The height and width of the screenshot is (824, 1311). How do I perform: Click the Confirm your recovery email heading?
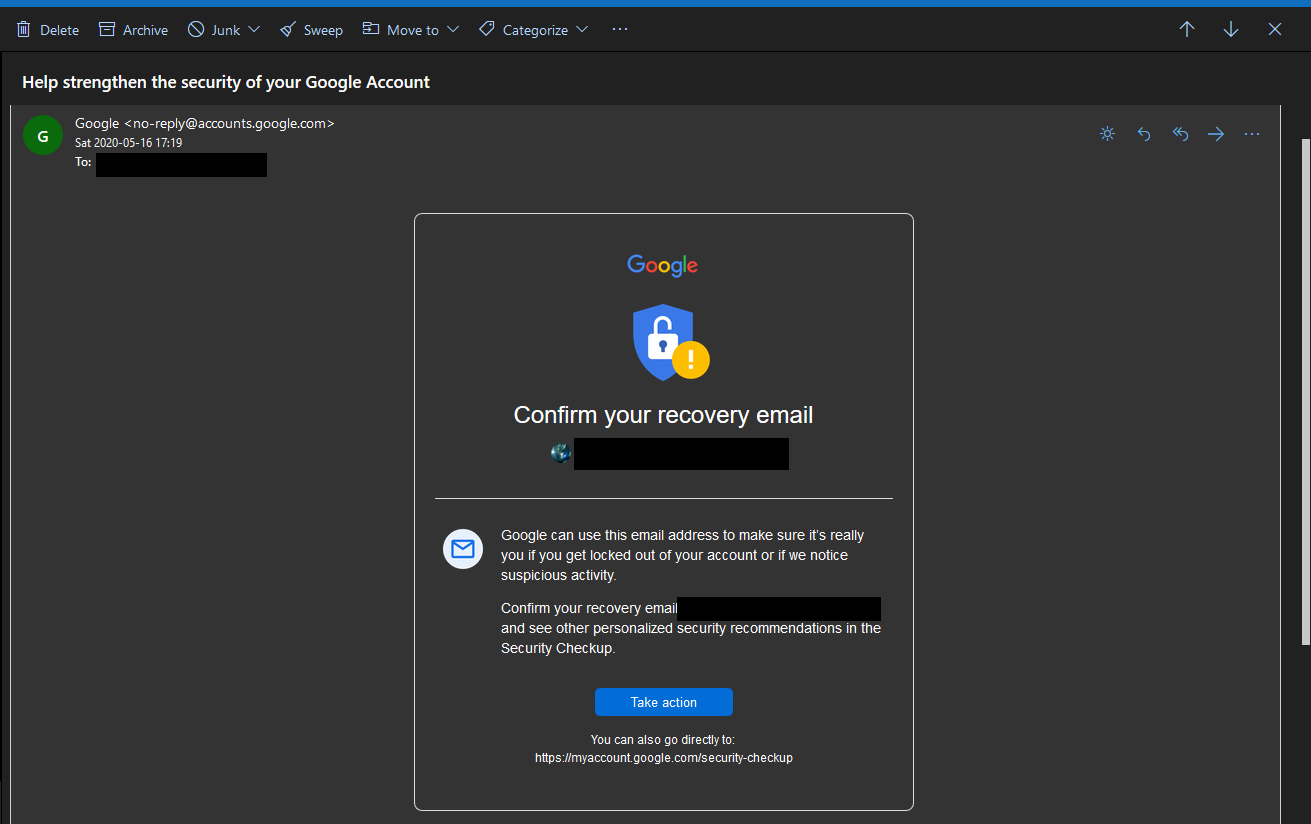pyautogui.click(x=663, y=415)
